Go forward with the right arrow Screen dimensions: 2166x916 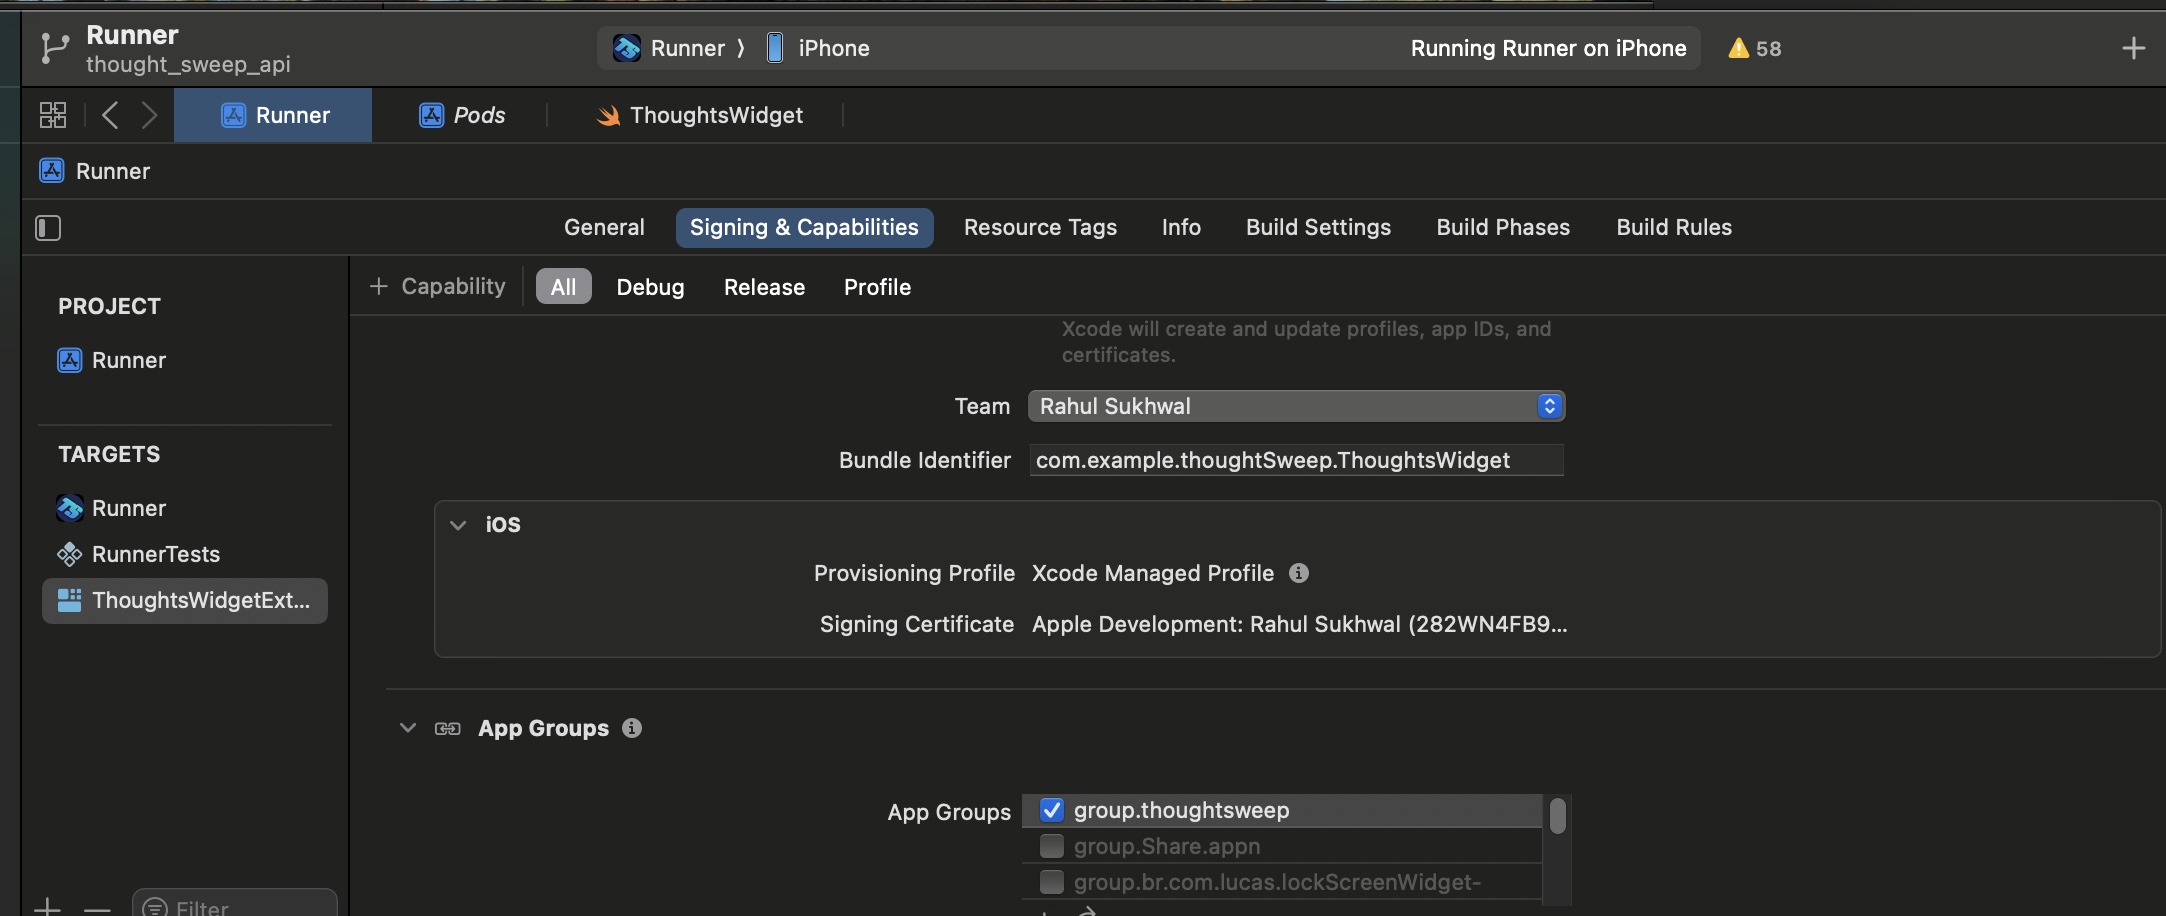click(149, 115)
